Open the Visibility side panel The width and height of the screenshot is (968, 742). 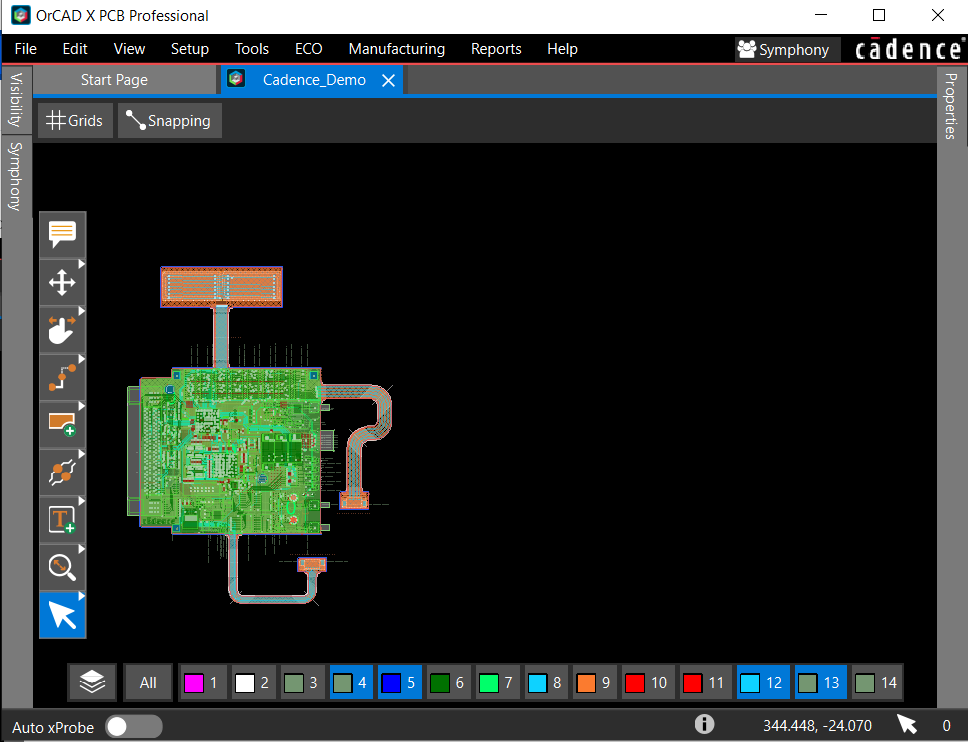click(16, 100)
